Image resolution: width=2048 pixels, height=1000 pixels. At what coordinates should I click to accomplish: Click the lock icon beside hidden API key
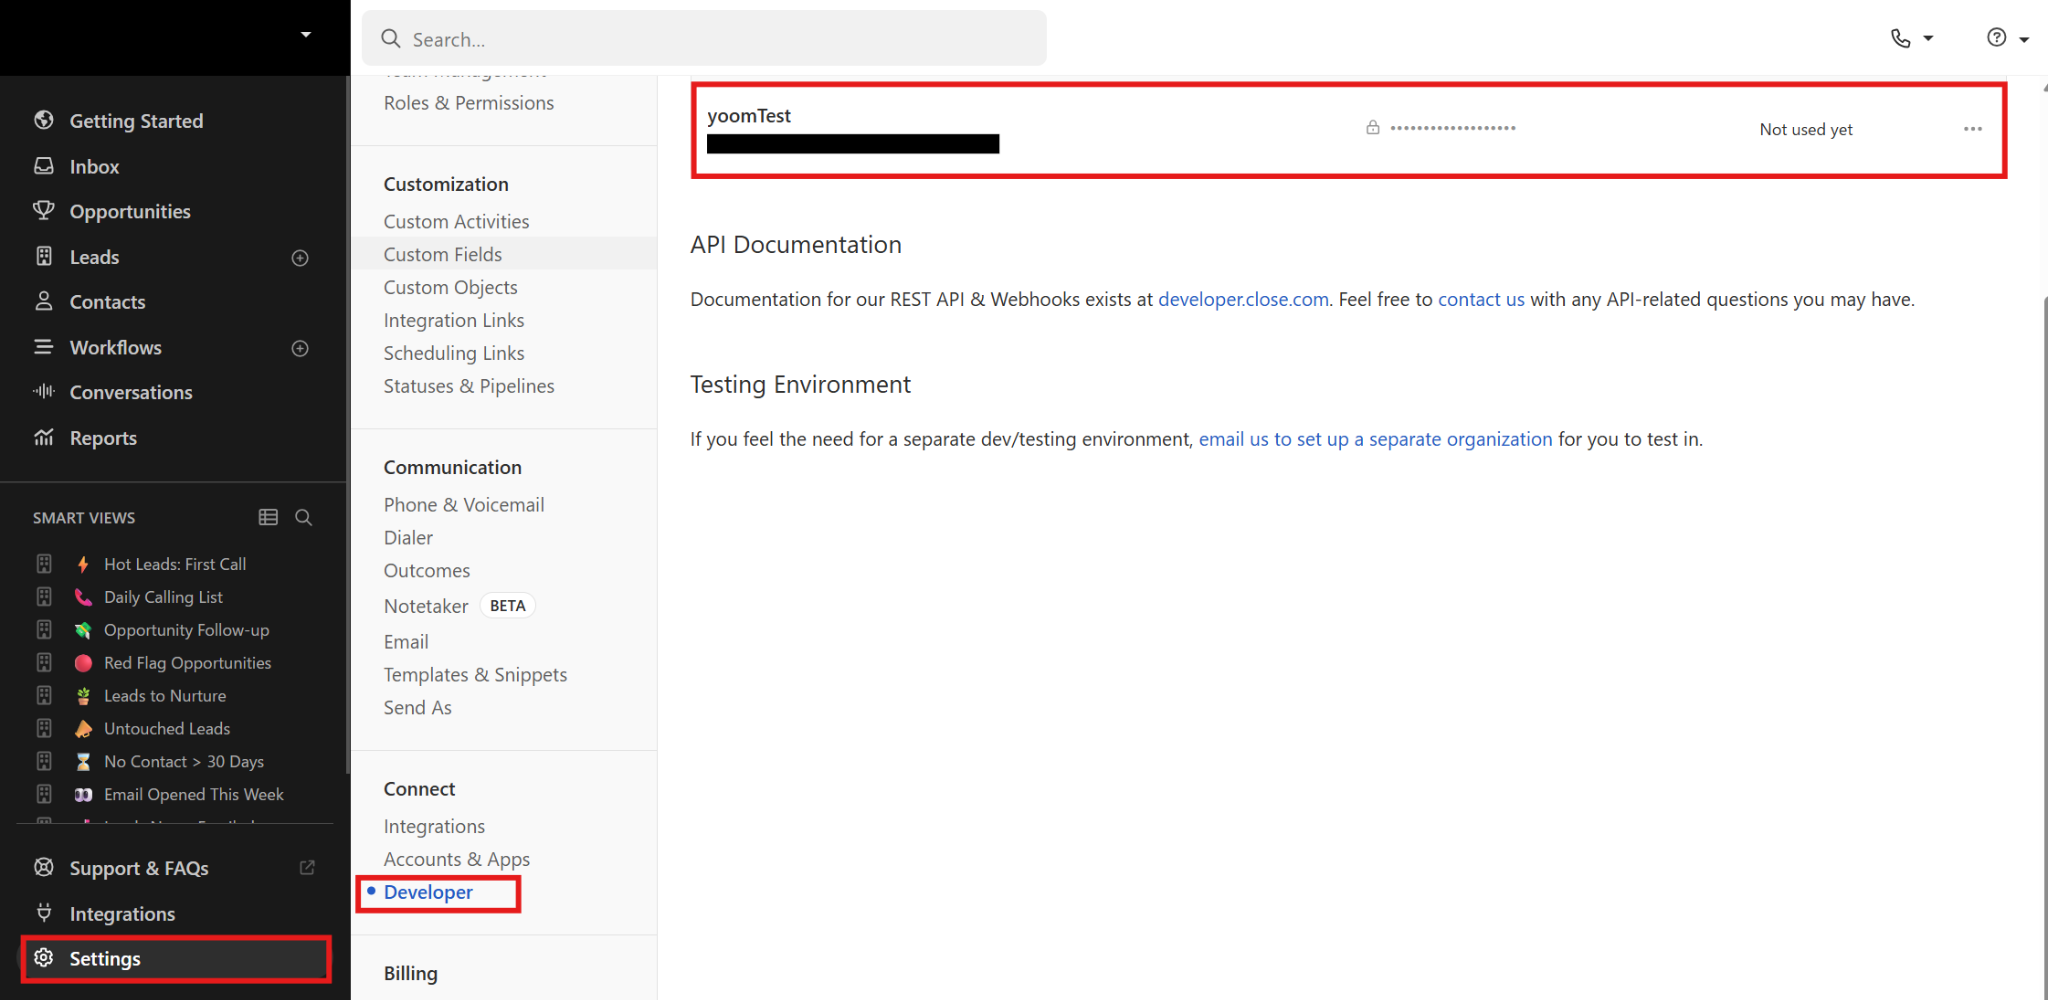[x=1373, y=128]
